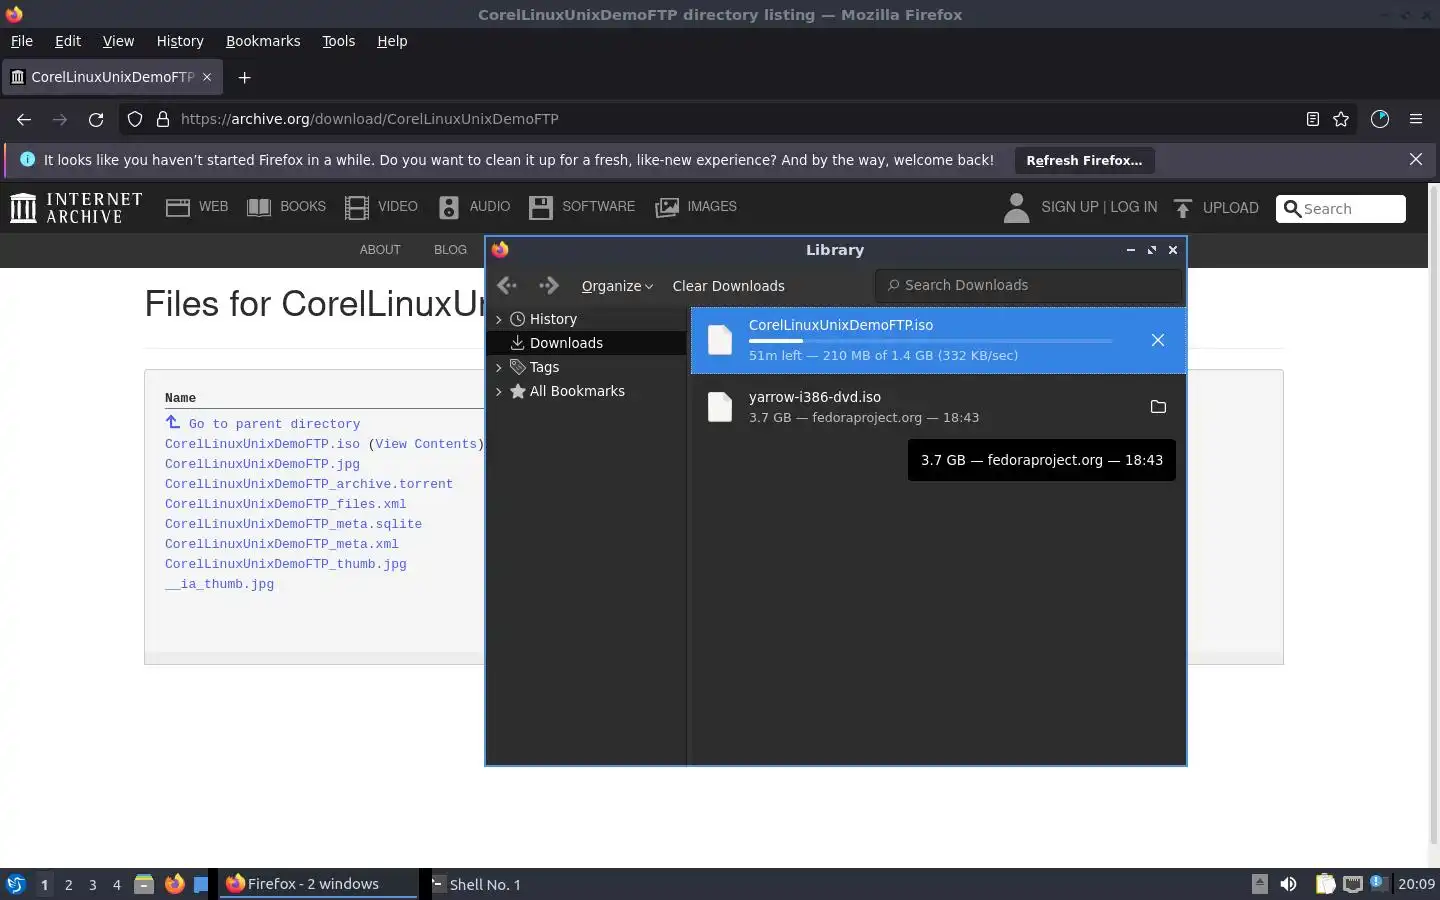The height and width of the screenshot is (900, 1440).
Task: Open a new tab with plus button
Action: click(x=244, y=77)
